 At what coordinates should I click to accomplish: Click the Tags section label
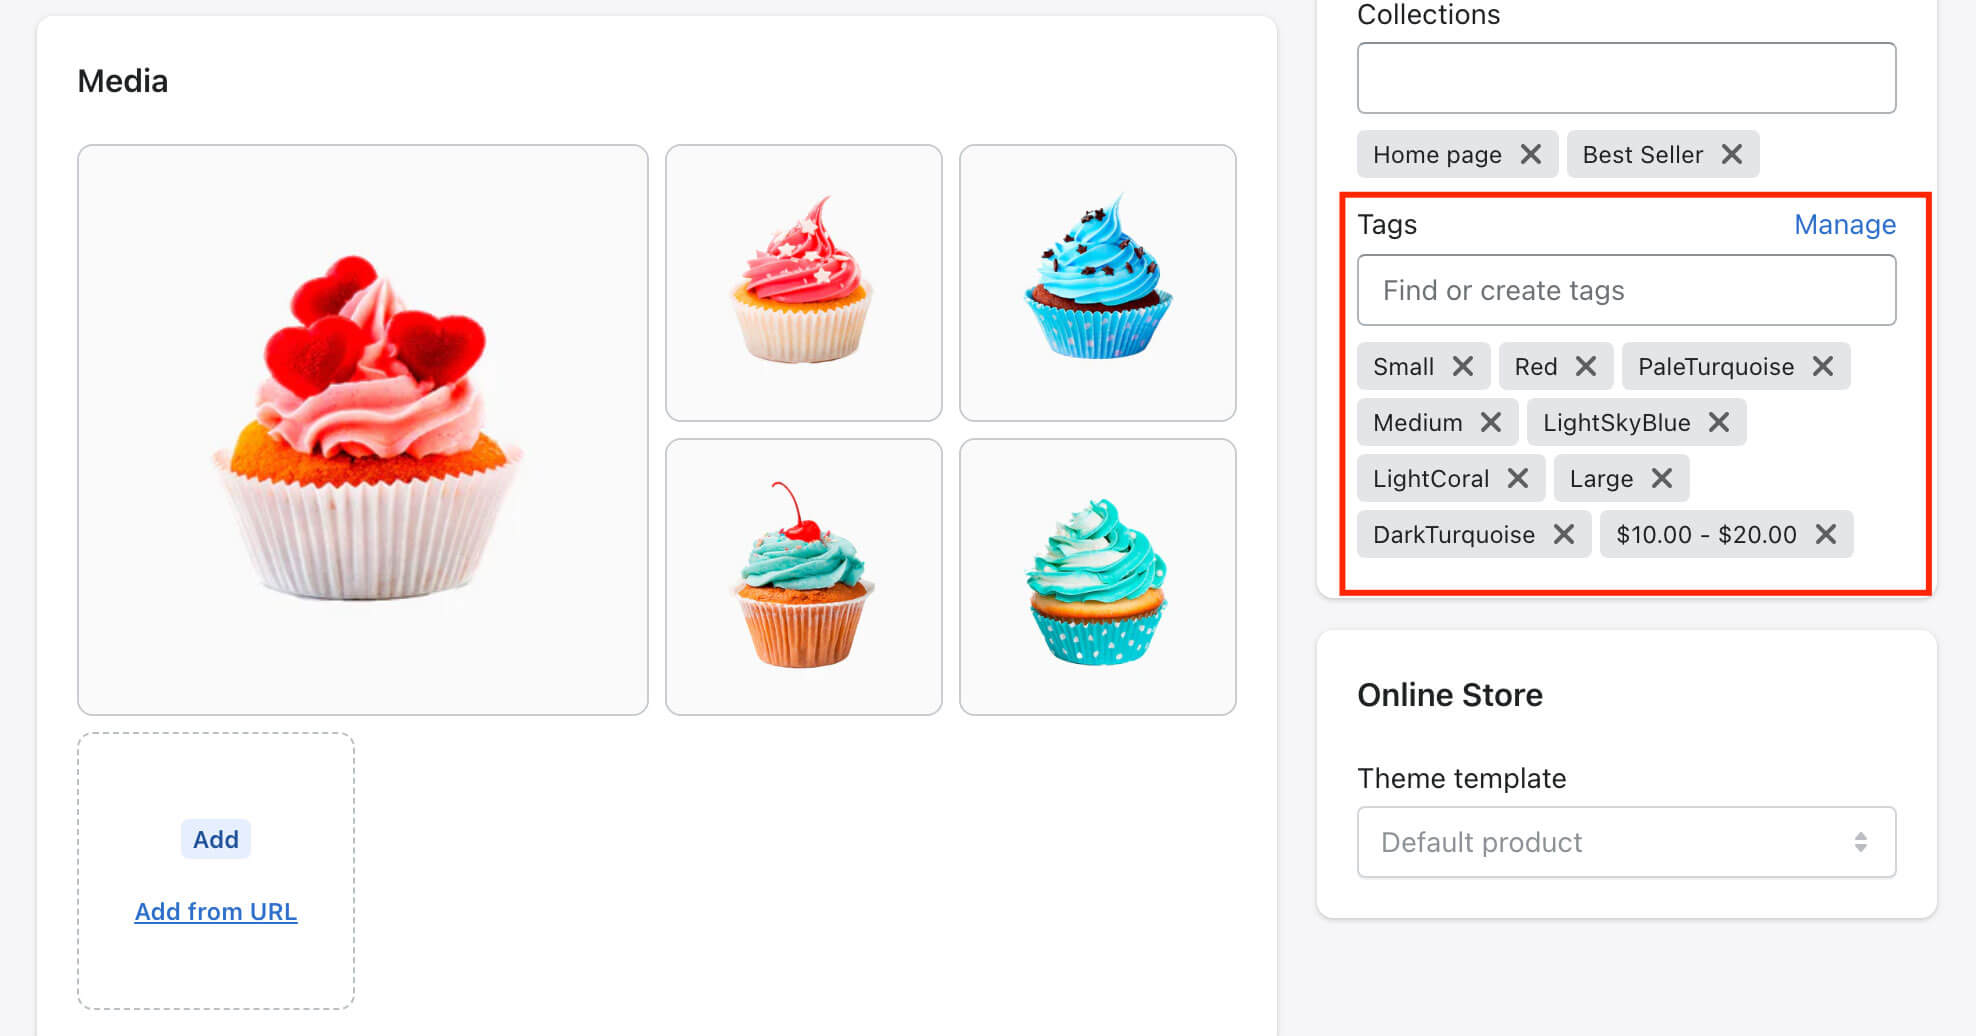tap(1387, 224)
